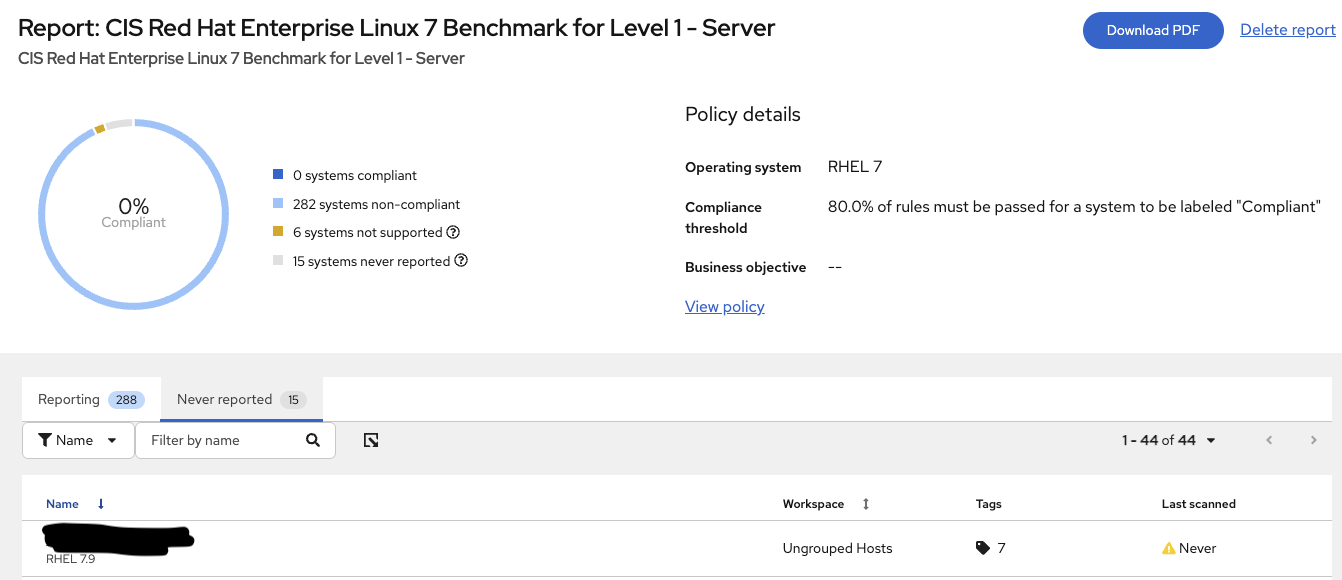Click the Workspace column sort icon
This screenshot has height=580, width=1342.
866,504
